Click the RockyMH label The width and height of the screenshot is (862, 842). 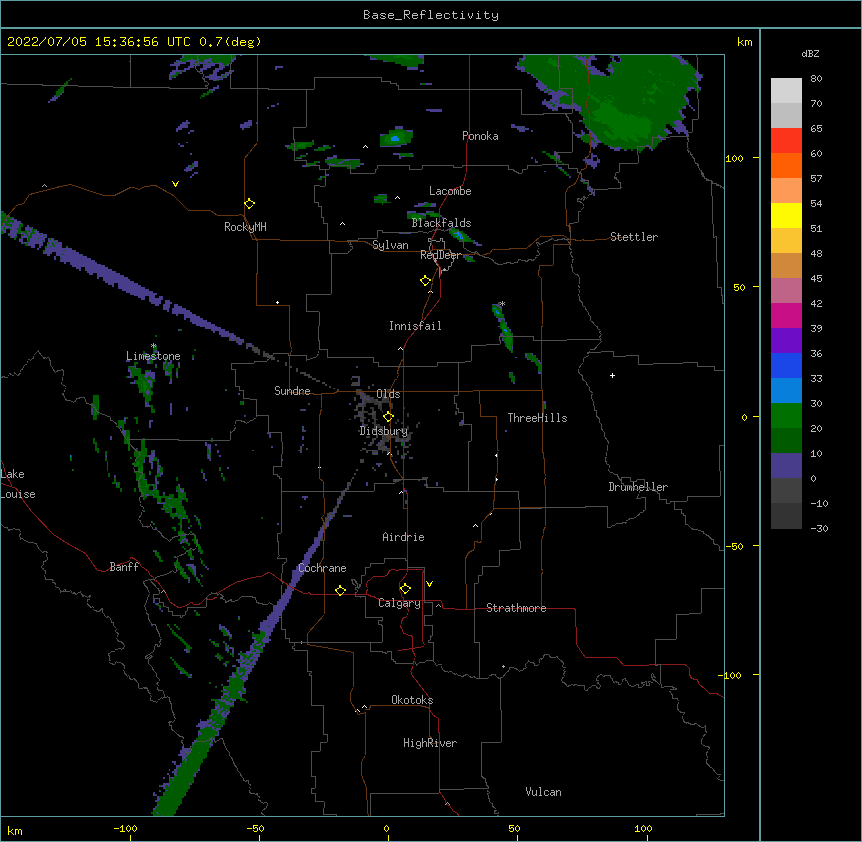coord(245,226)
